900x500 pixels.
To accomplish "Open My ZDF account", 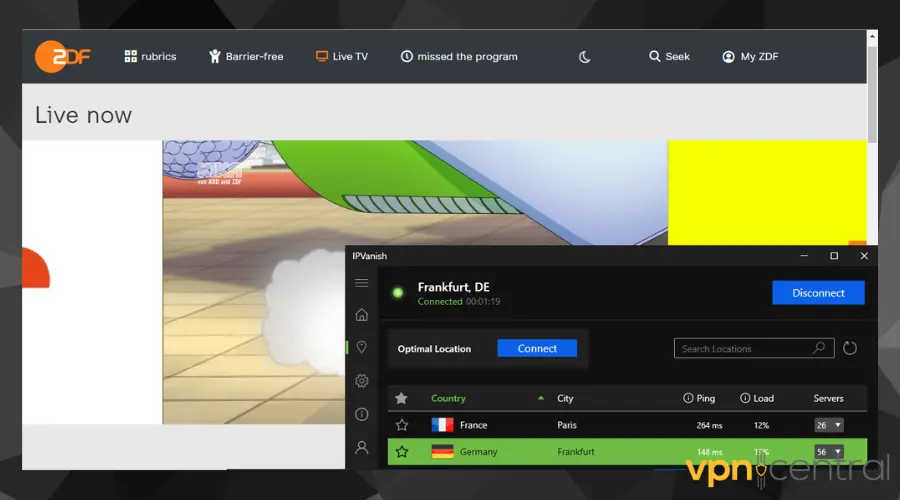I will click(750, 56).
